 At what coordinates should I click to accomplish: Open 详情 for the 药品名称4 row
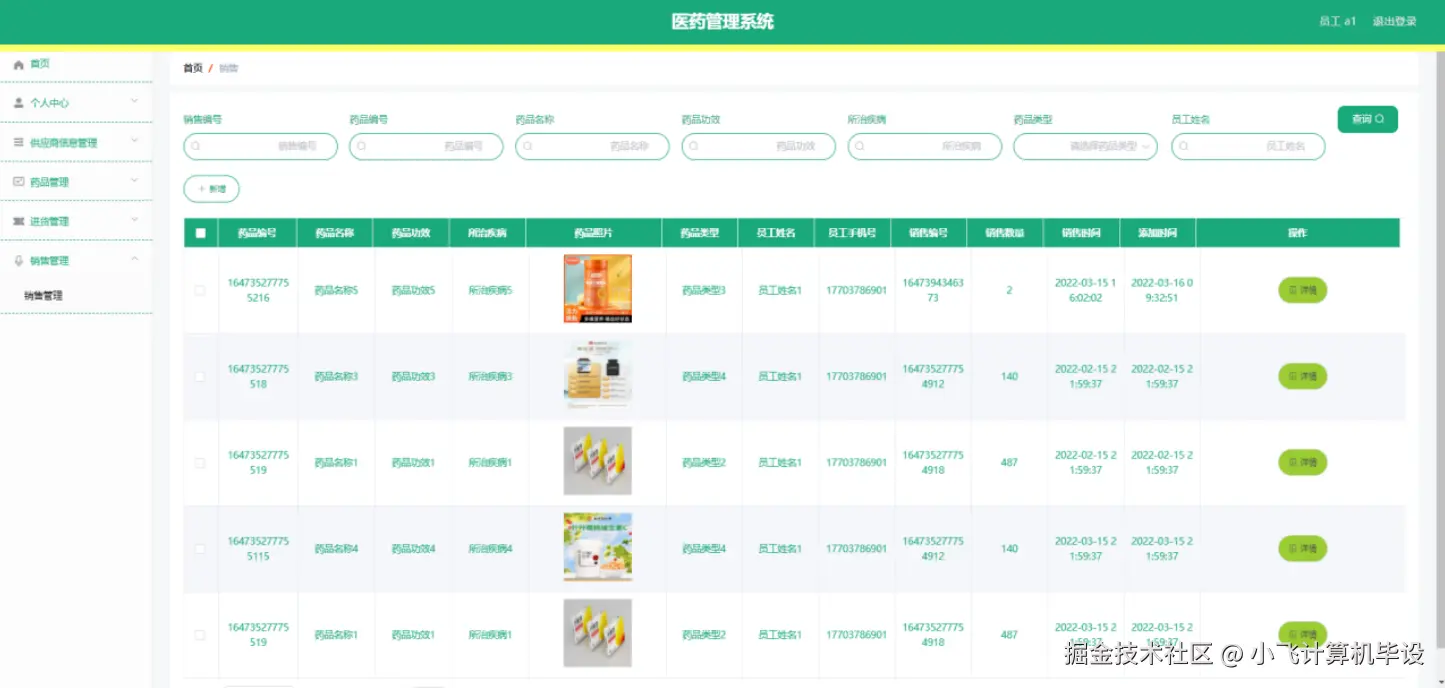1302,548
